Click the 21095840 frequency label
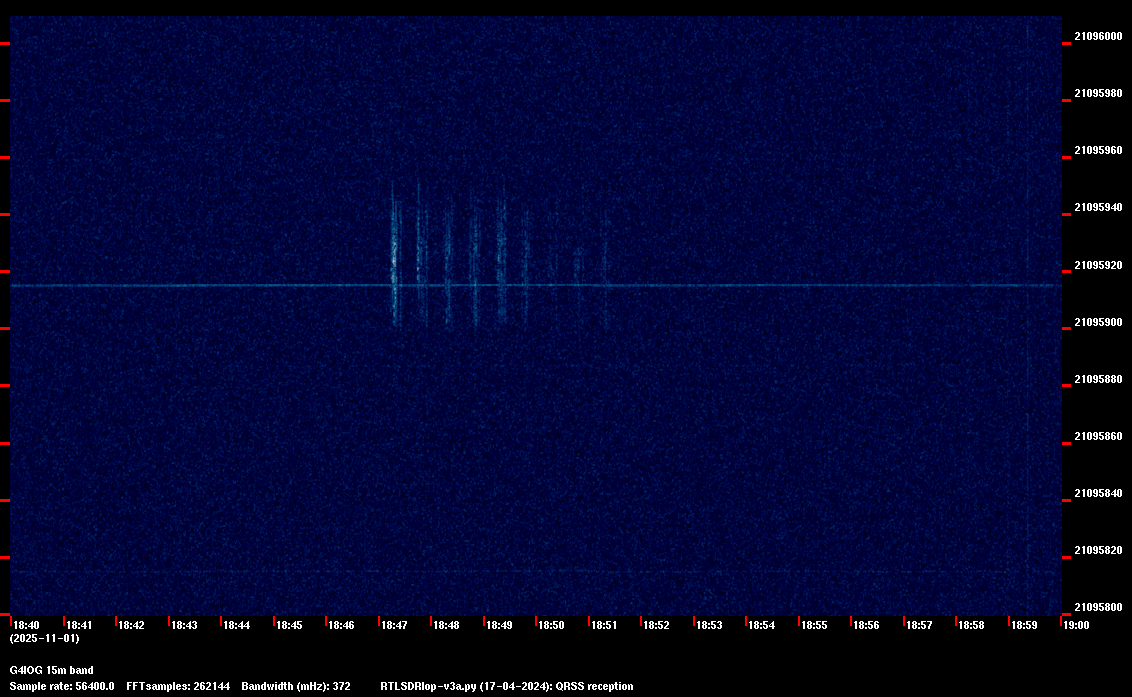The image size is (1132, 697). pos(1099,494)
